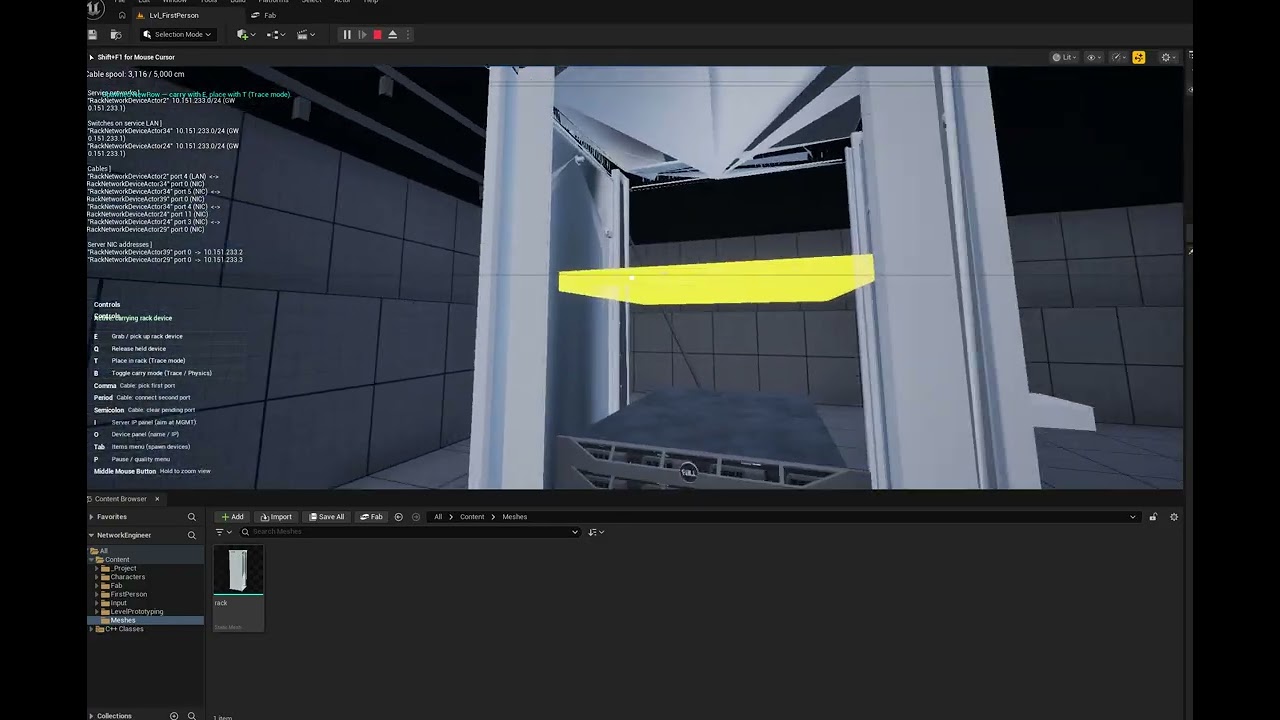Click the Save All button
This screenshot has height=720, width=1280.
coord(327,517)
